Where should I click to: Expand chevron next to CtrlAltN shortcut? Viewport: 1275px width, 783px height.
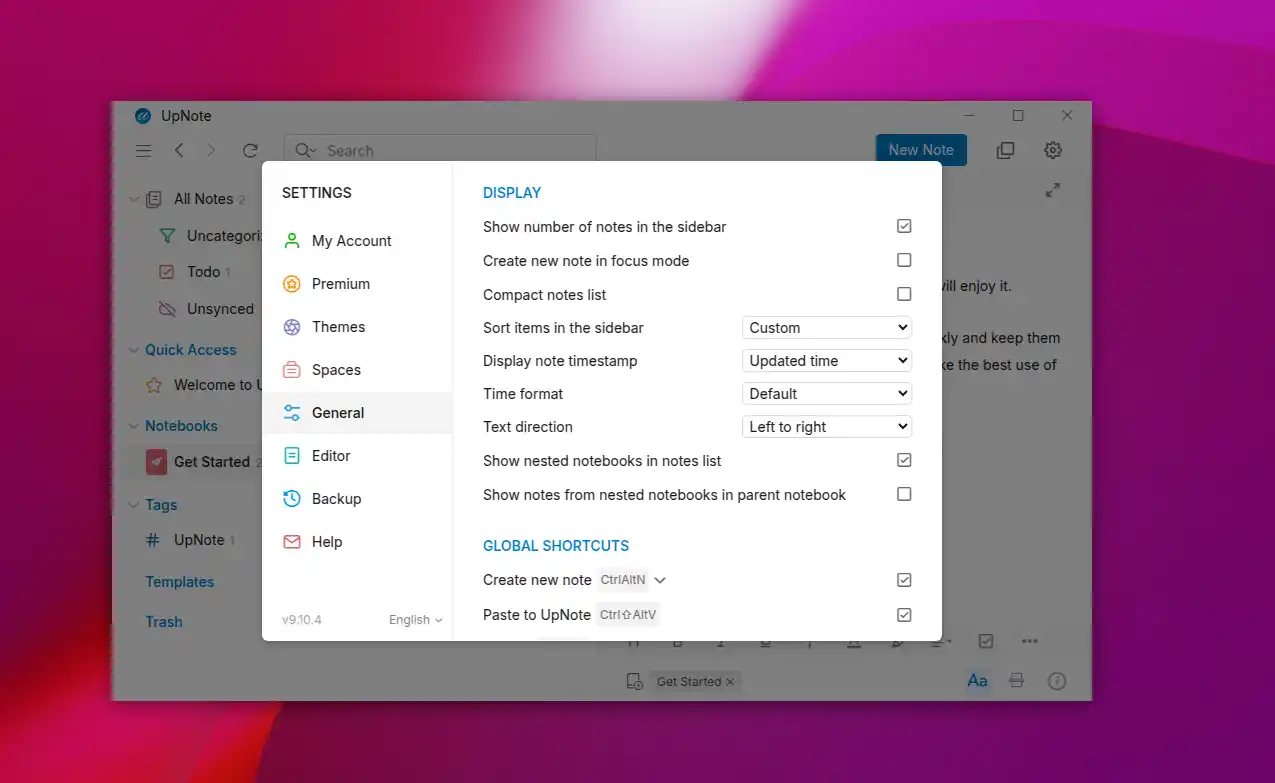click(660, 580)
